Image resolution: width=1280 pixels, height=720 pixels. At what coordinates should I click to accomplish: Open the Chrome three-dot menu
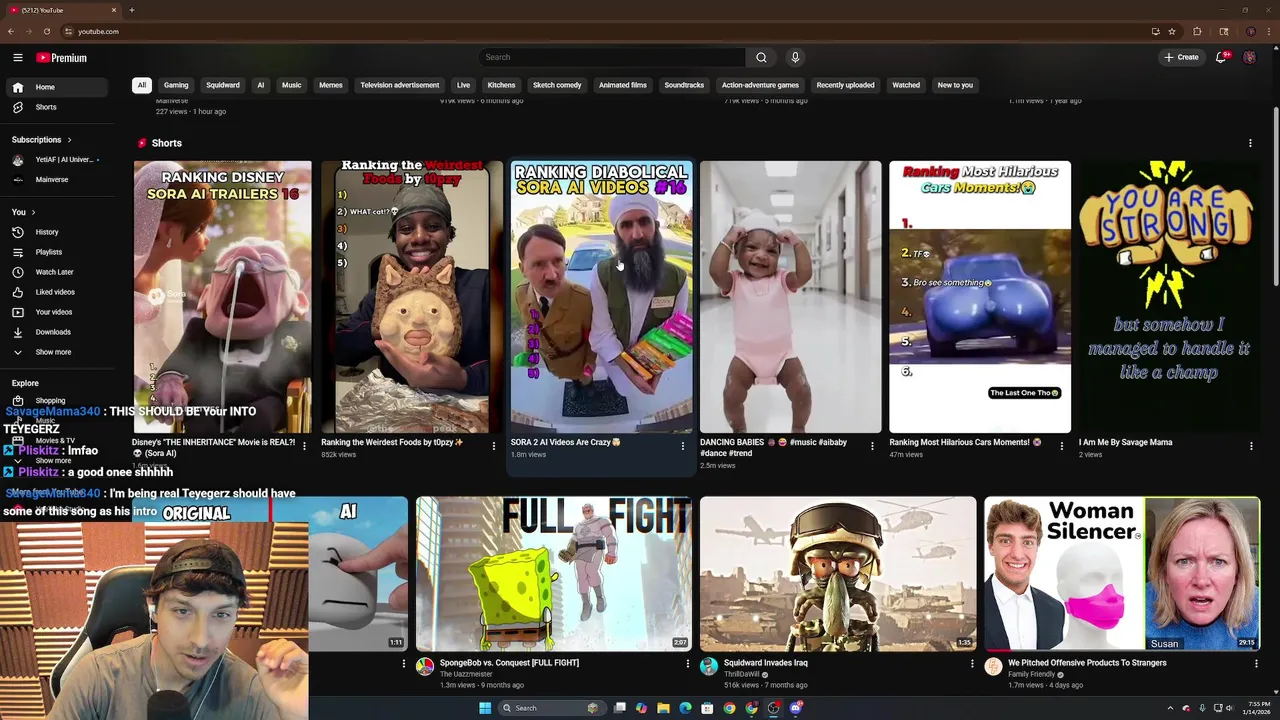[x=1268, y=31]
